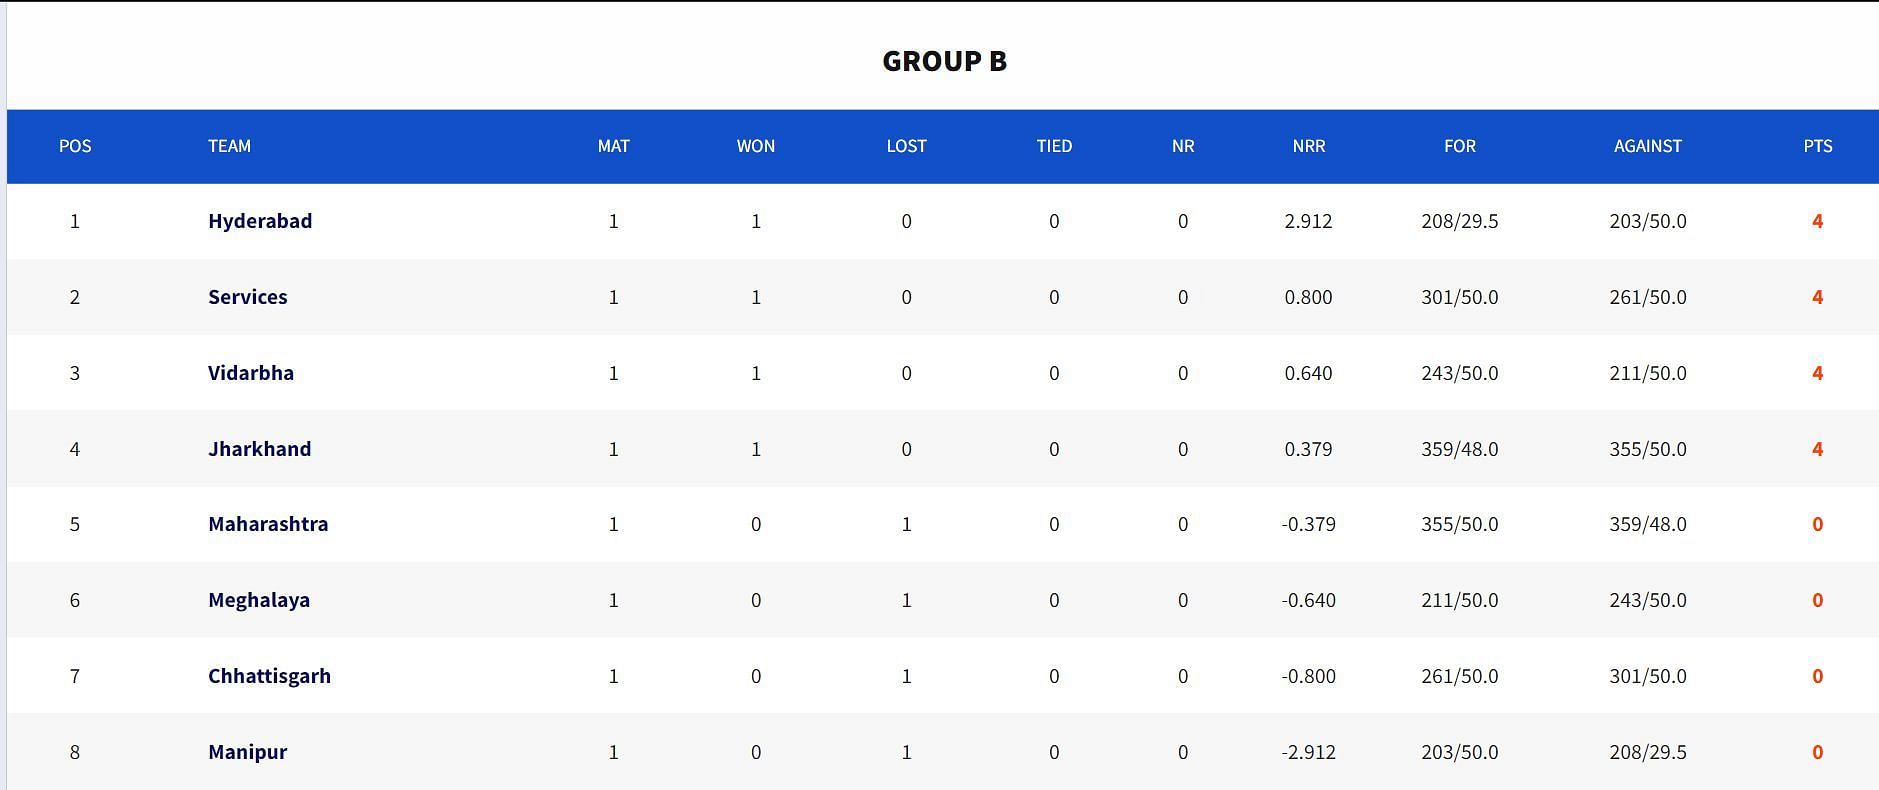
Task: Click Hyderabad's NRR value 2.912
Action: (1308, 221)
